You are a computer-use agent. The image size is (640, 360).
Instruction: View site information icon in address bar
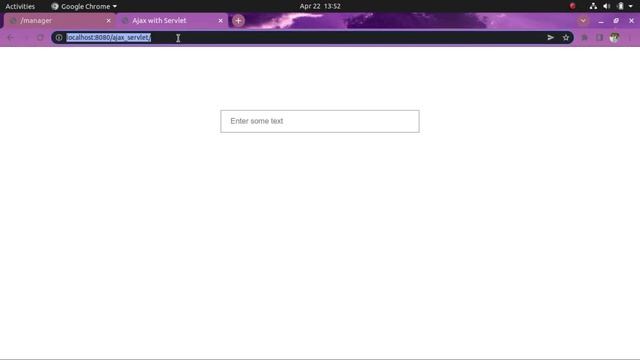(59, 38)
